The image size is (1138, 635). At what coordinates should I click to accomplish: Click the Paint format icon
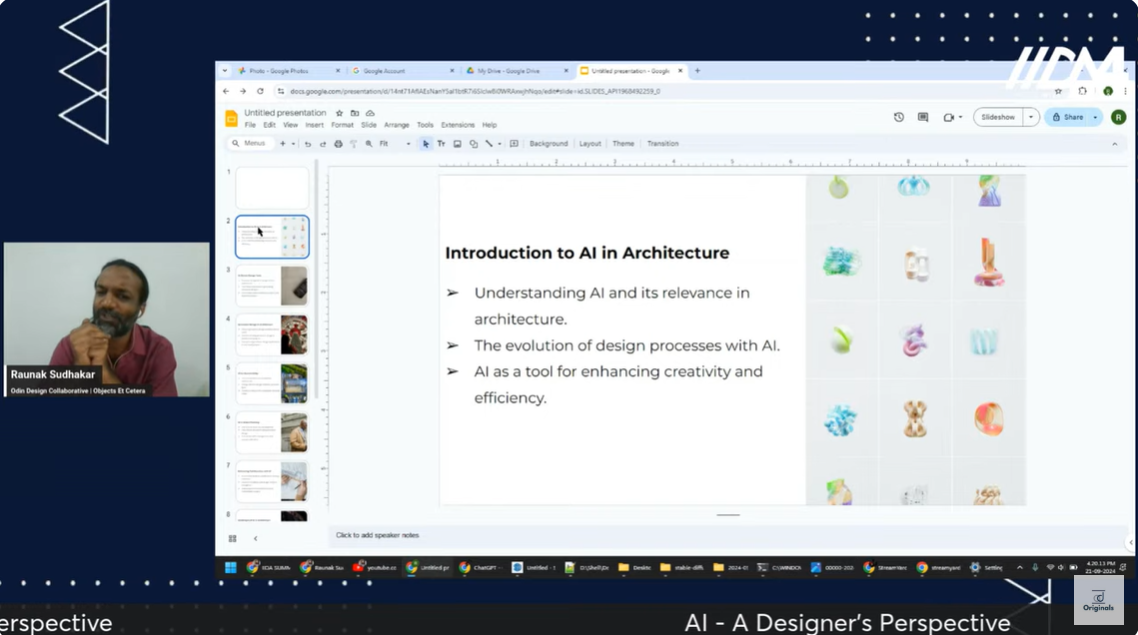[x=353, y=144]
